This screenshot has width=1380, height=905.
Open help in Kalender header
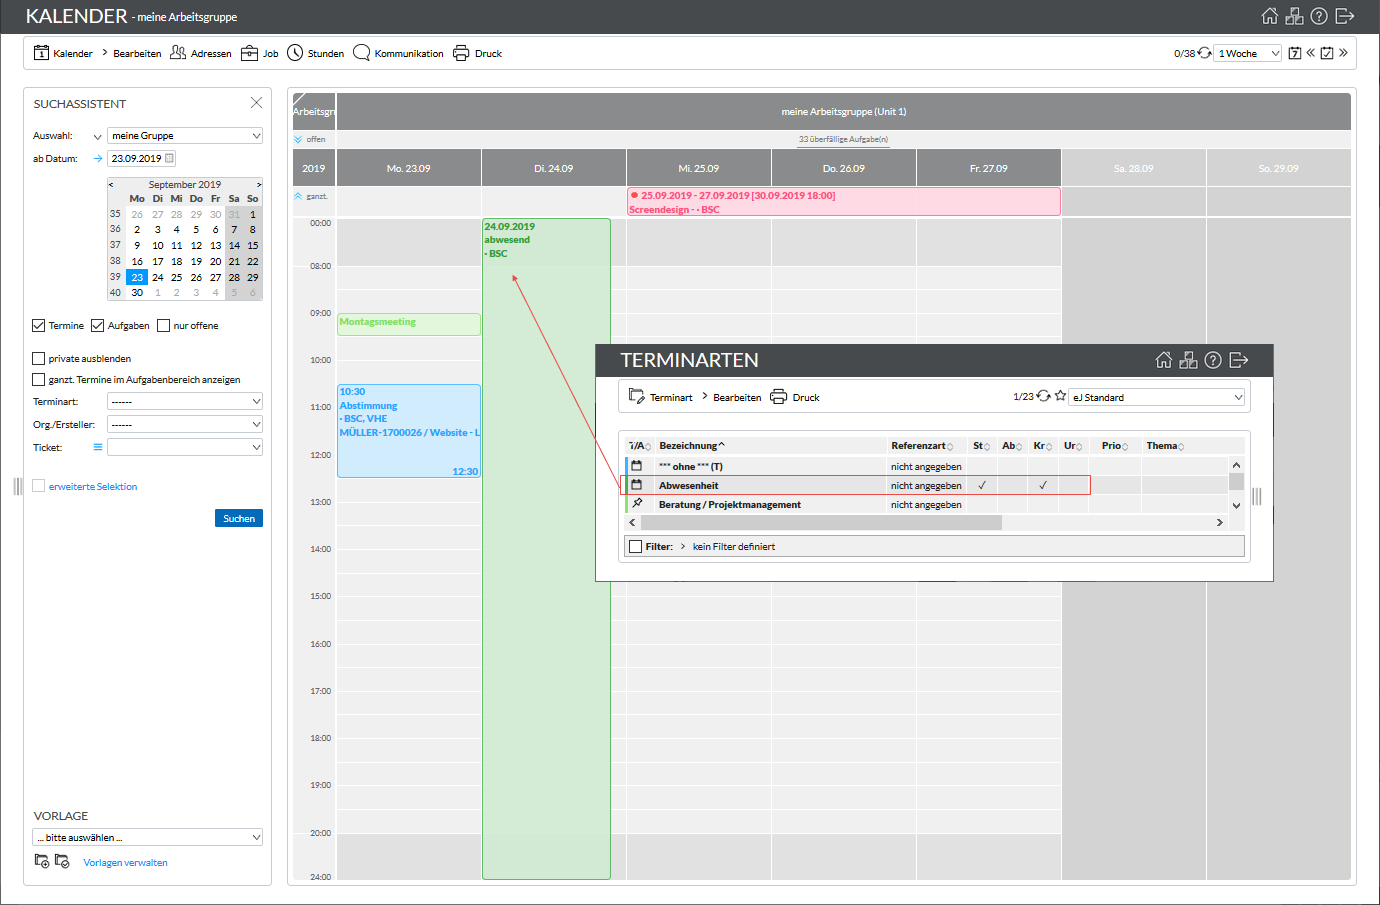click(x=1319, y=16)
